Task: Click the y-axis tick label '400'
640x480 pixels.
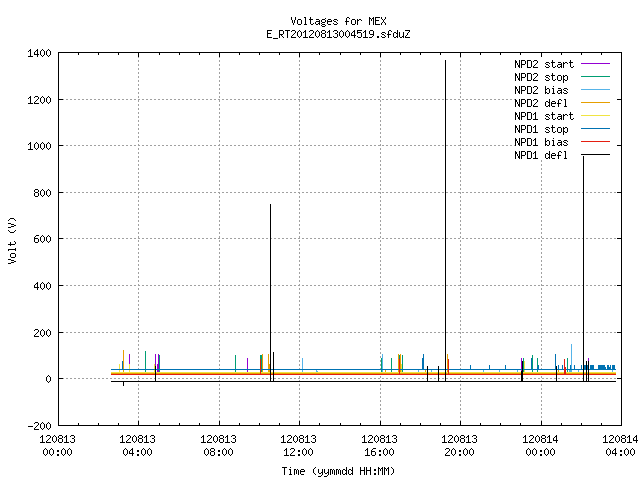Action: [x=42, y=286]
